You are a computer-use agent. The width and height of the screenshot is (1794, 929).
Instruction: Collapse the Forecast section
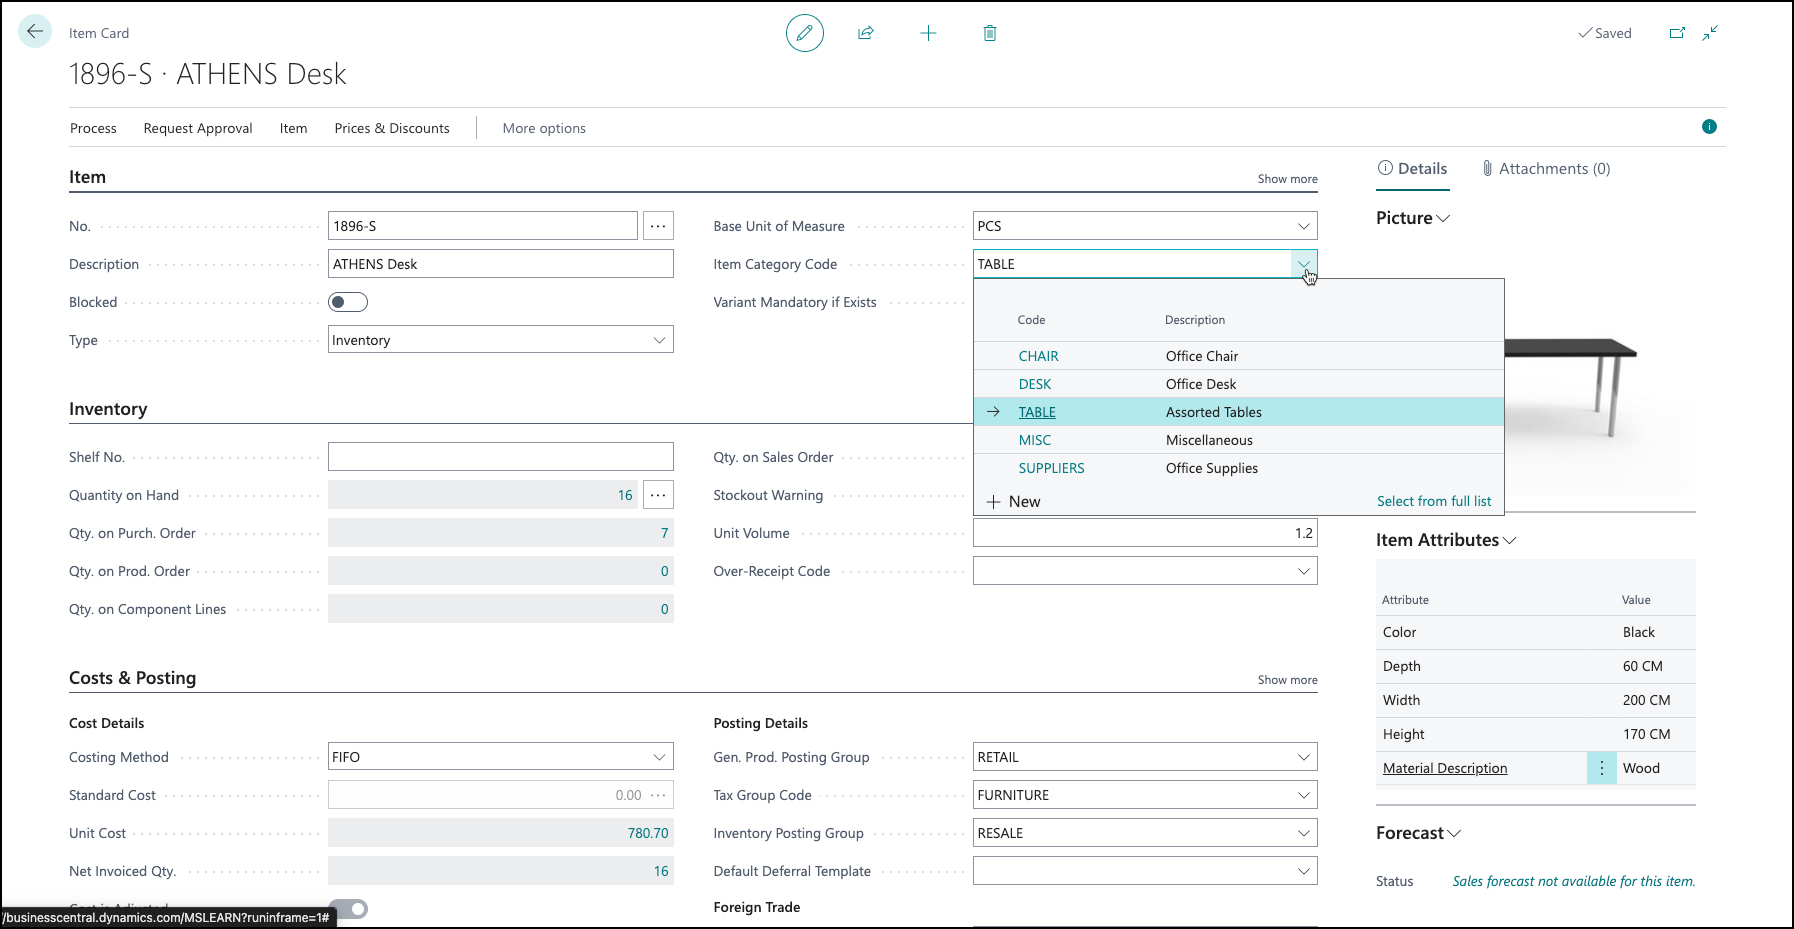[1418, 833]
